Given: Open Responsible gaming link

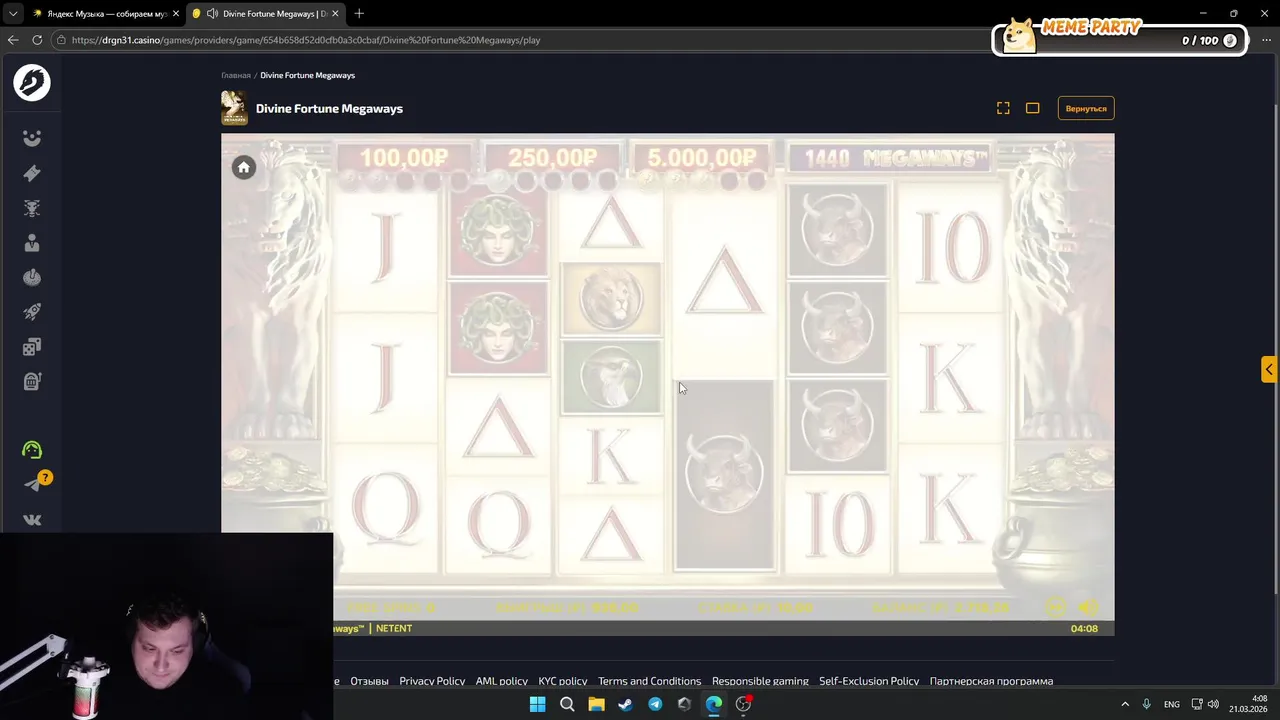Looking at the screenshot, I should point(760,681).
